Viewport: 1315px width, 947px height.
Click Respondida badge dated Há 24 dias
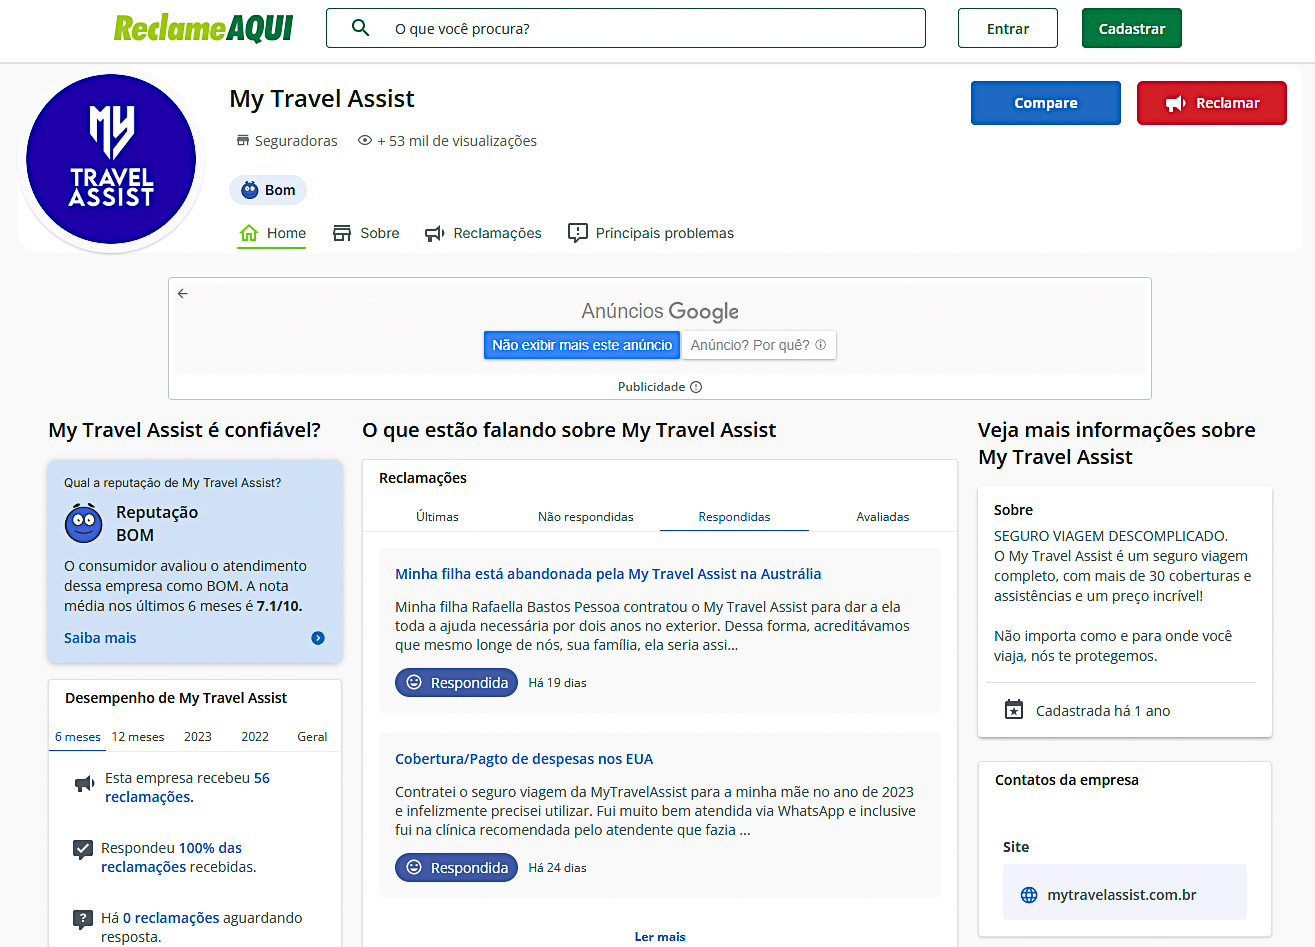tap(456, 868)
